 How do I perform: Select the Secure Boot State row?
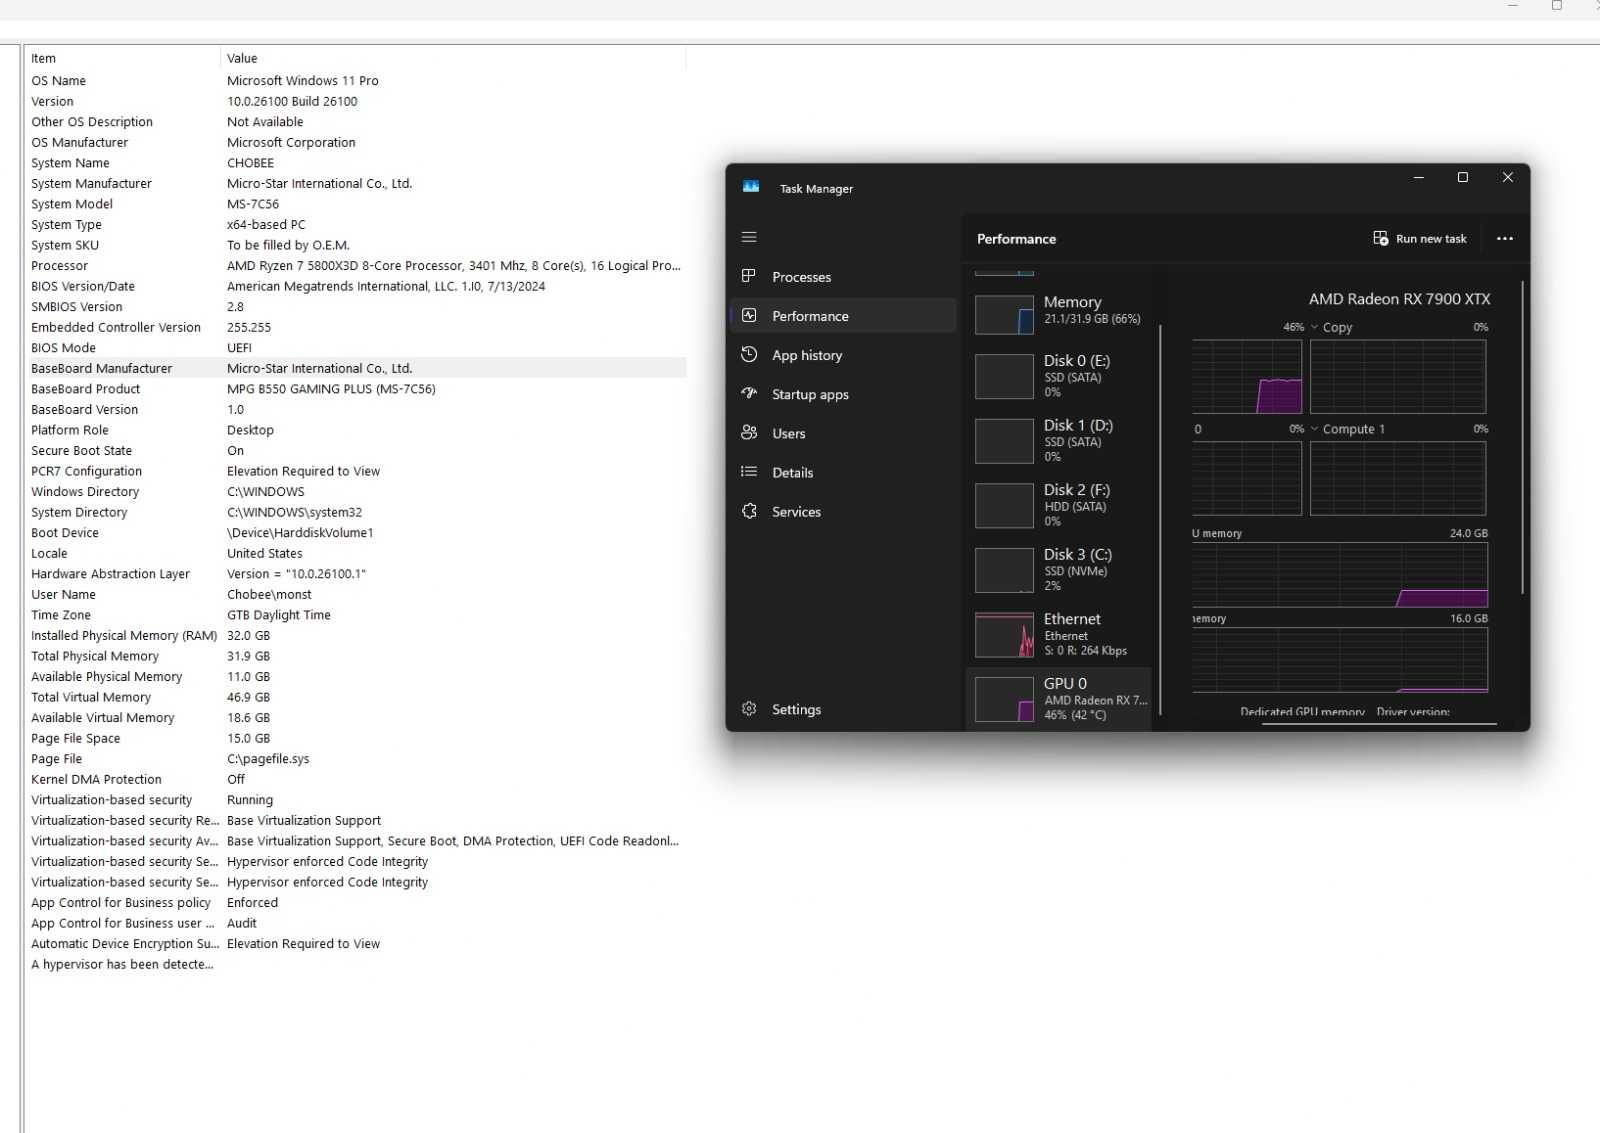tap(356, 450)
